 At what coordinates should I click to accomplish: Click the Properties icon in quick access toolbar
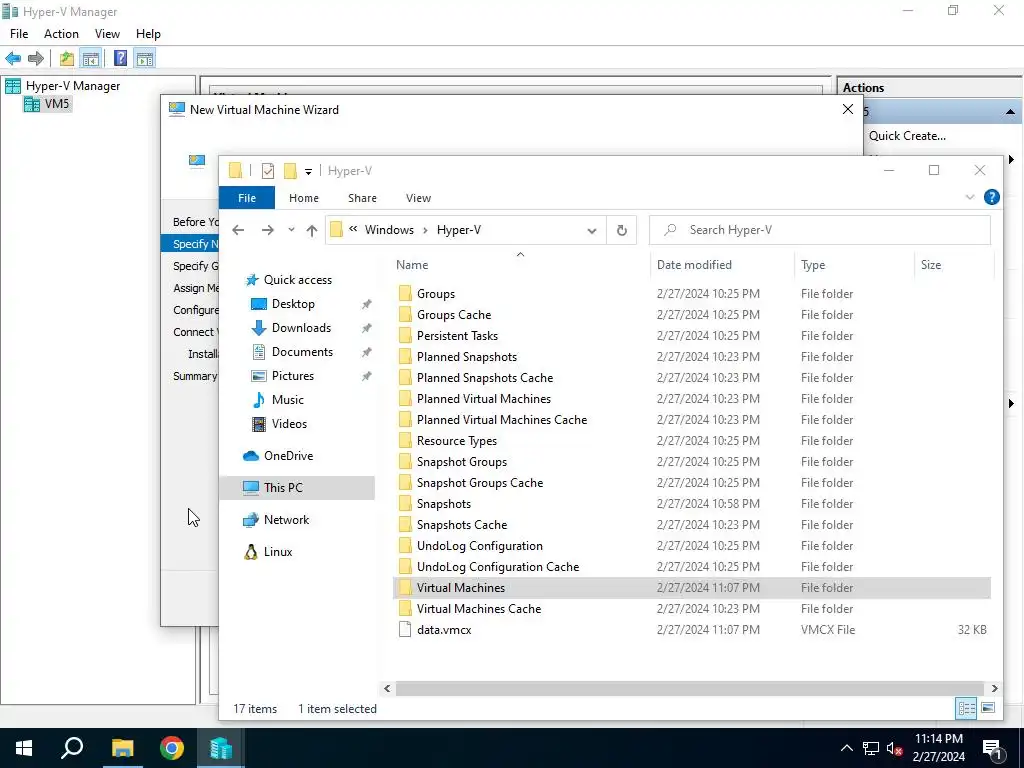268,171
